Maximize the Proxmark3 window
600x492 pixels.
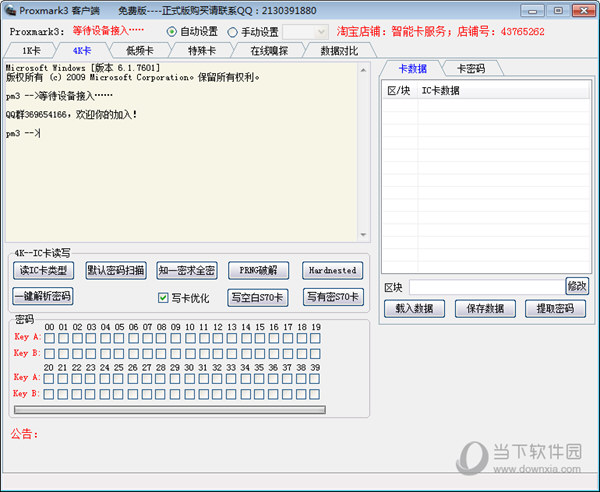click(x=558, y=11)
